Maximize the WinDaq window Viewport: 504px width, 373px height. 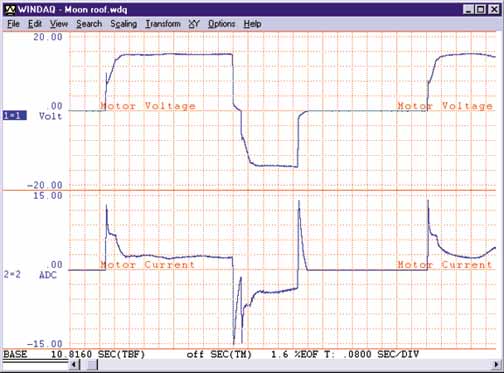481,10
